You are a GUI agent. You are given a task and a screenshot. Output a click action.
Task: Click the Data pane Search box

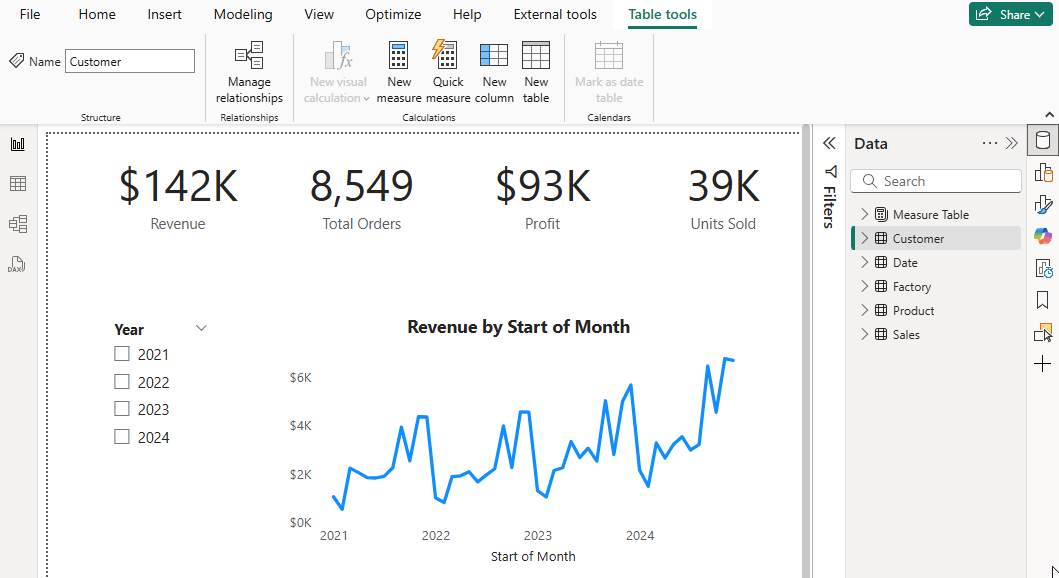[x=936, y=181]
